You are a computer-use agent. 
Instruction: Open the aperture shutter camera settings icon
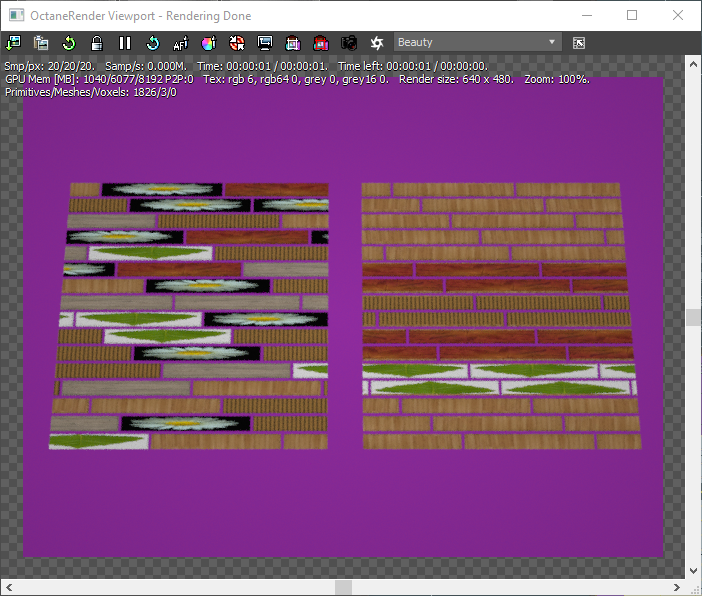click(377, 43)
